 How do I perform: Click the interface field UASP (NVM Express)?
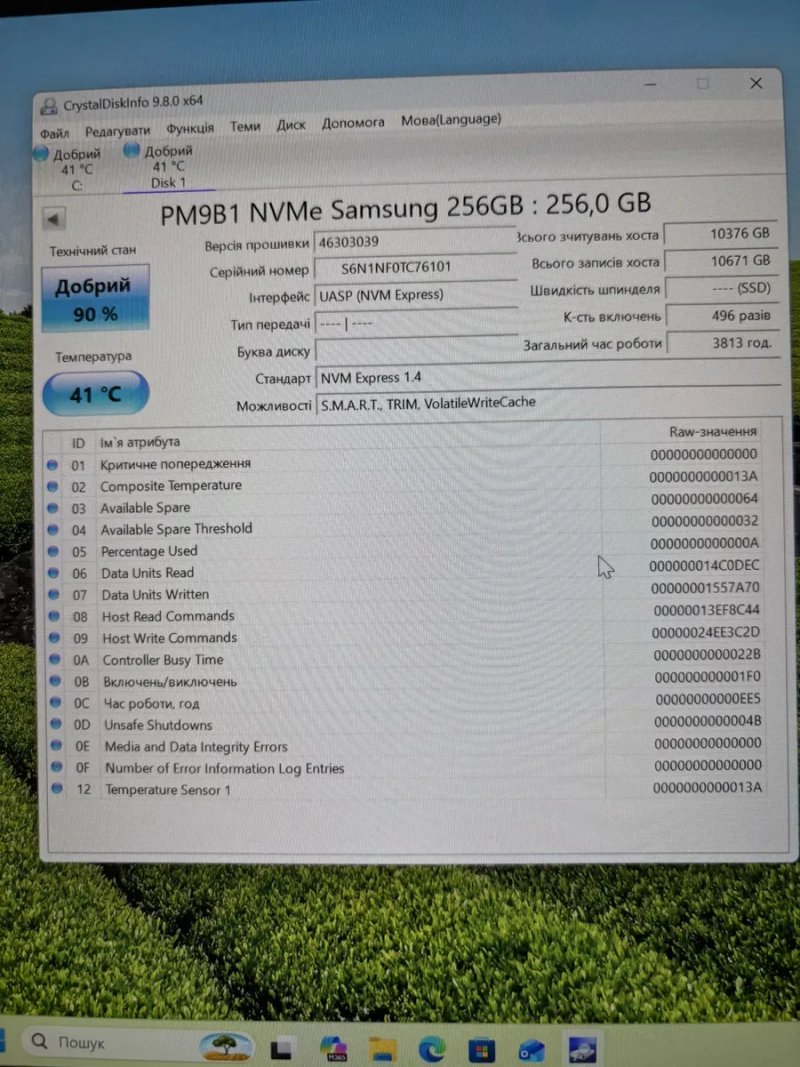tap(416, 295)
